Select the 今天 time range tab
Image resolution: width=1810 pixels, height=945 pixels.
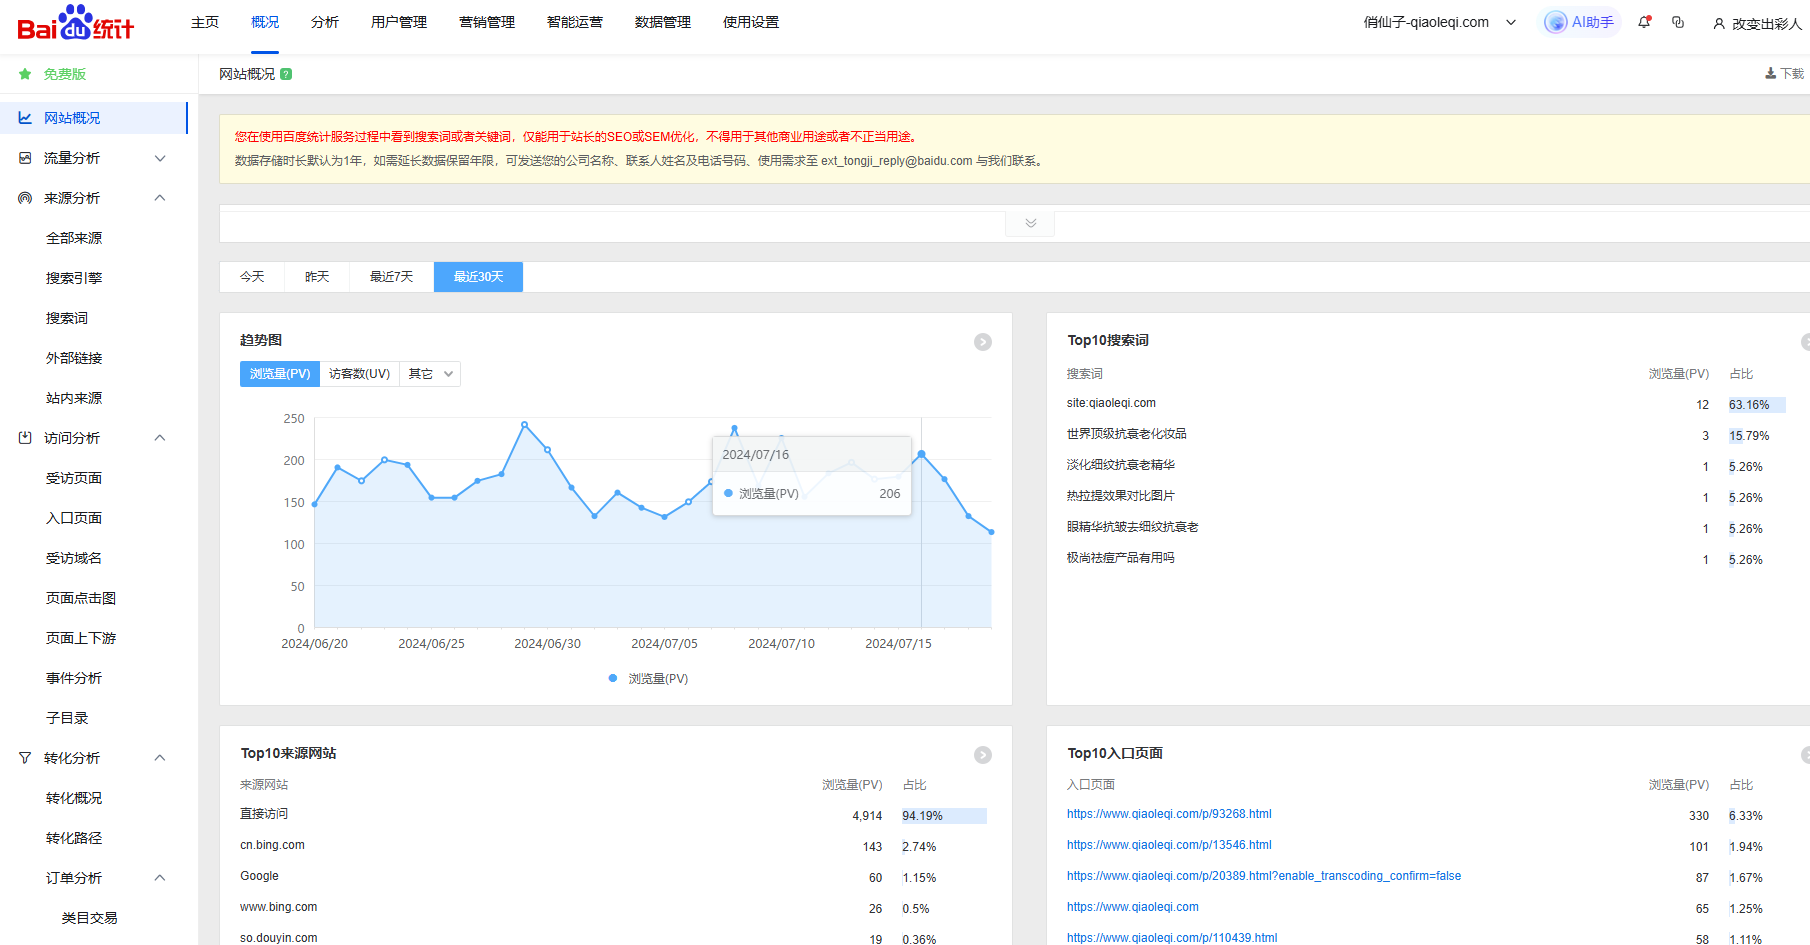tap(252, 277)
